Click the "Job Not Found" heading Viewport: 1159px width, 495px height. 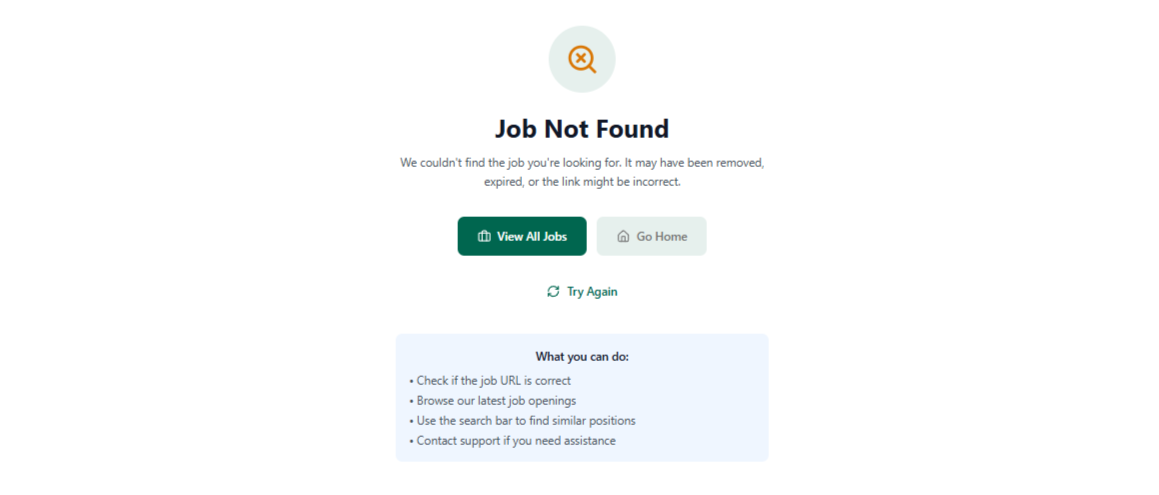click(x=581, y=129)
